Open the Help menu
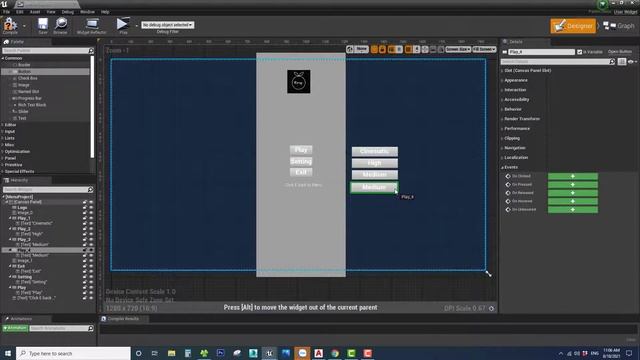This screenshot has width=640, height=360. (105, 12)
